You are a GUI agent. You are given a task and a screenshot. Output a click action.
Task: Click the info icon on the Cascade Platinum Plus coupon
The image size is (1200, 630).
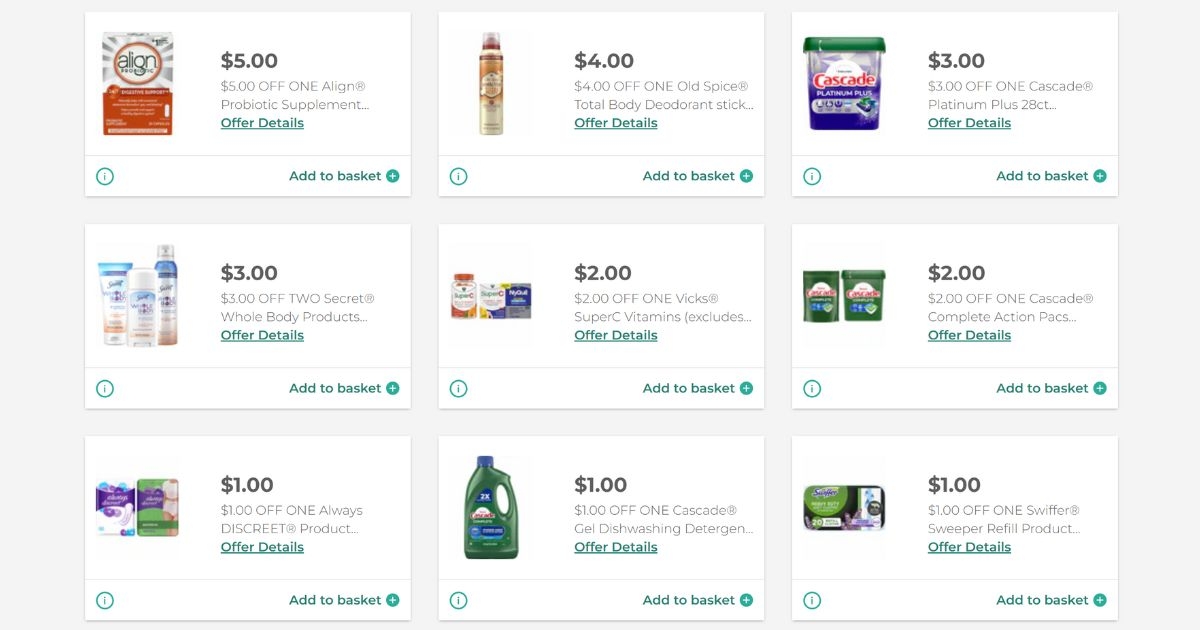[x=812, y=176]
